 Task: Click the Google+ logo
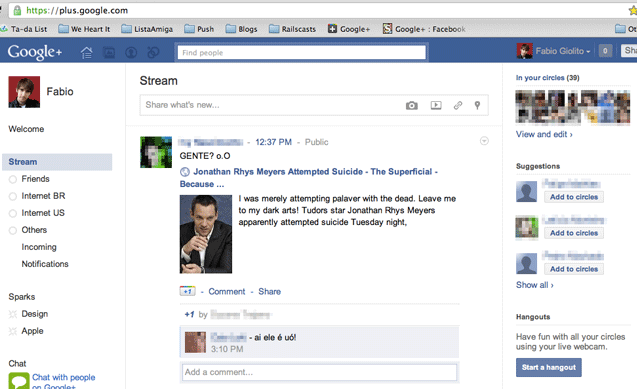(x=35, y=52)
